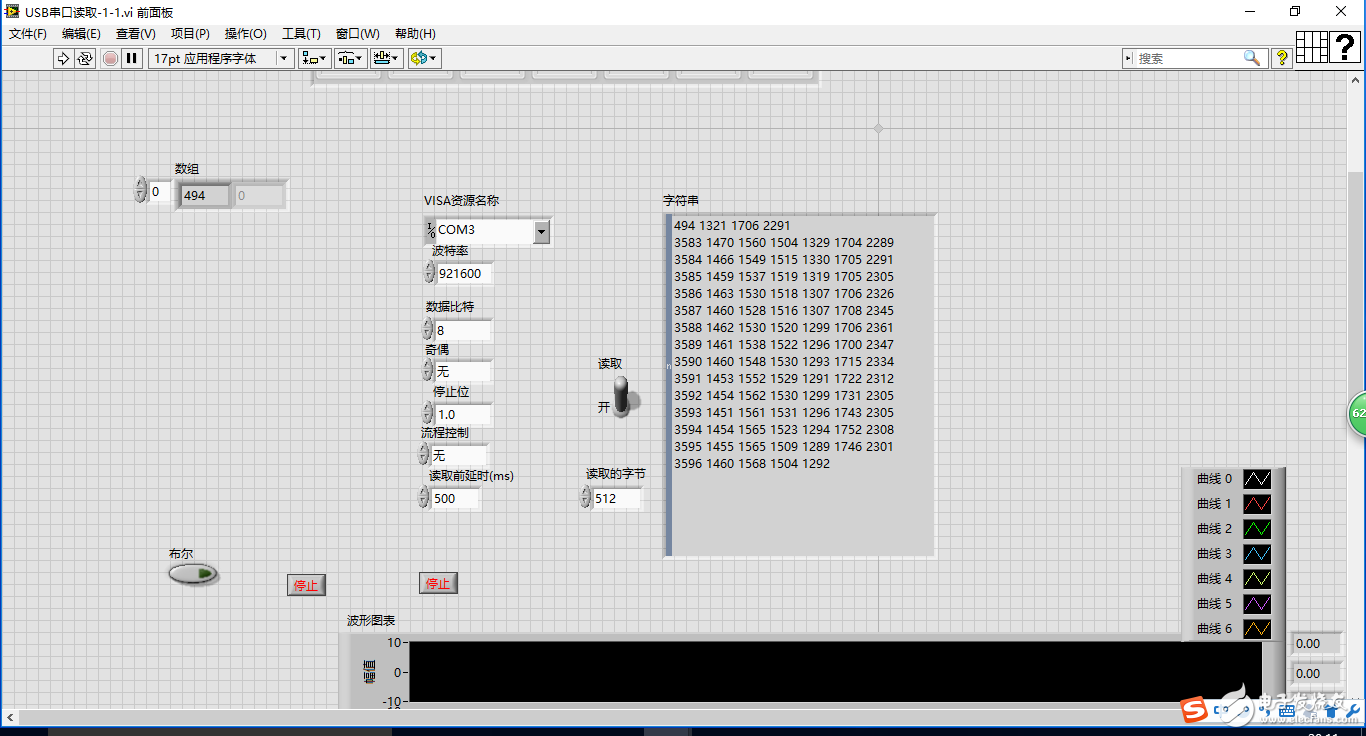Click the 曲线 5 purple plot icon

point(1257,604)
